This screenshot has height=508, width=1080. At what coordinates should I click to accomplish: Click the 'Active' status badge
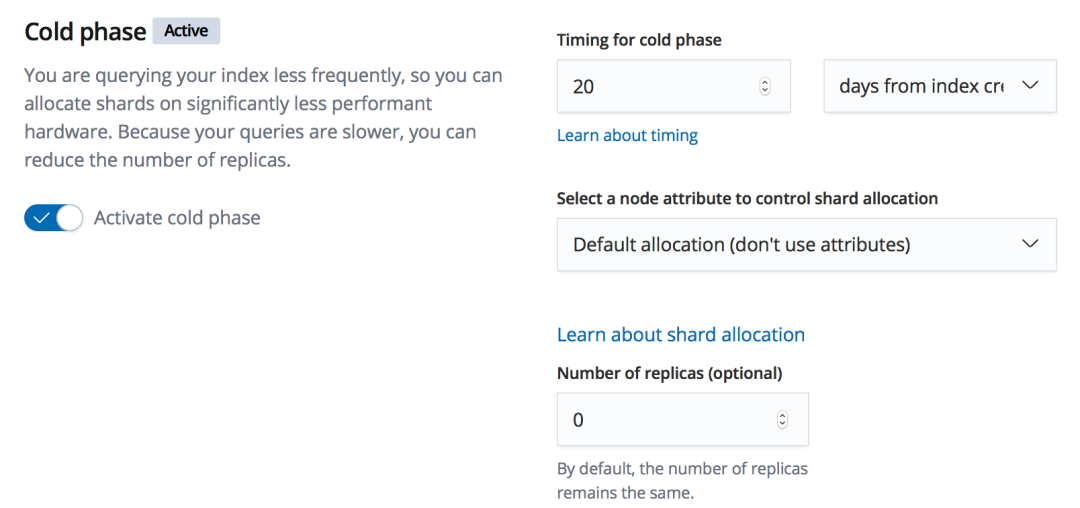[186, 31]
